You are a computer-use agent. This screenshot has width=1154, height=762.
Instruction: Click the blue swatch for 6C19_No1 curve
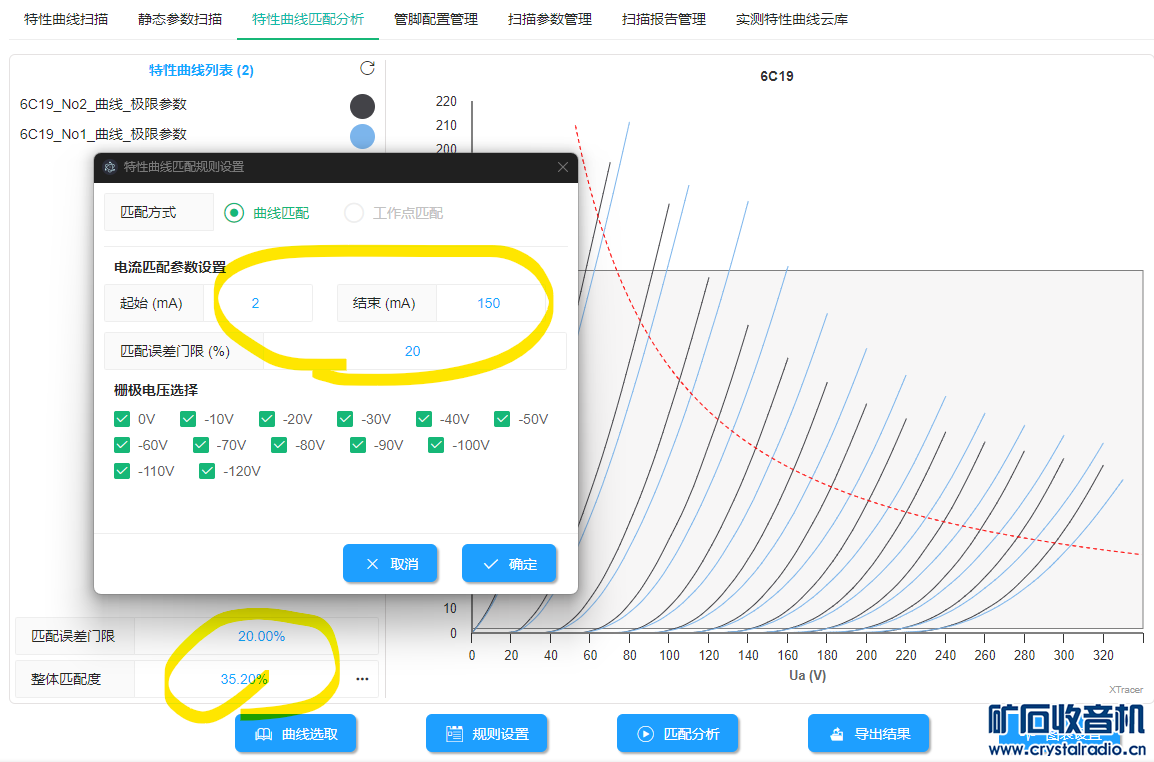(x=362, y=136)
